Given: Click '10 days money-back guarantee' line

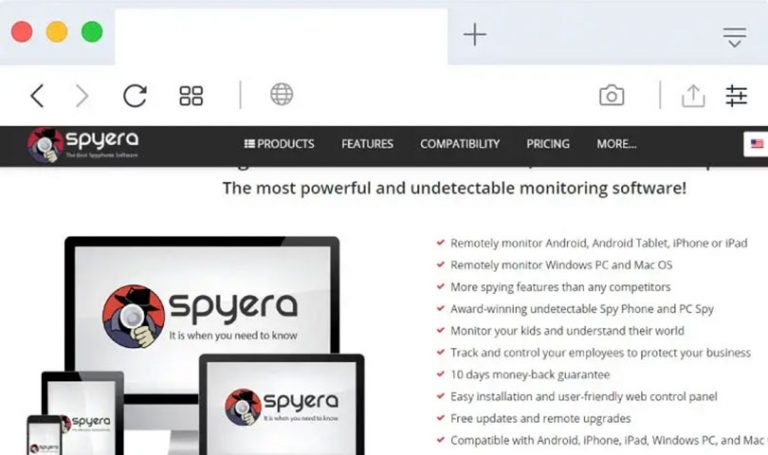Looking at the screenshot, I should [530, 375].
